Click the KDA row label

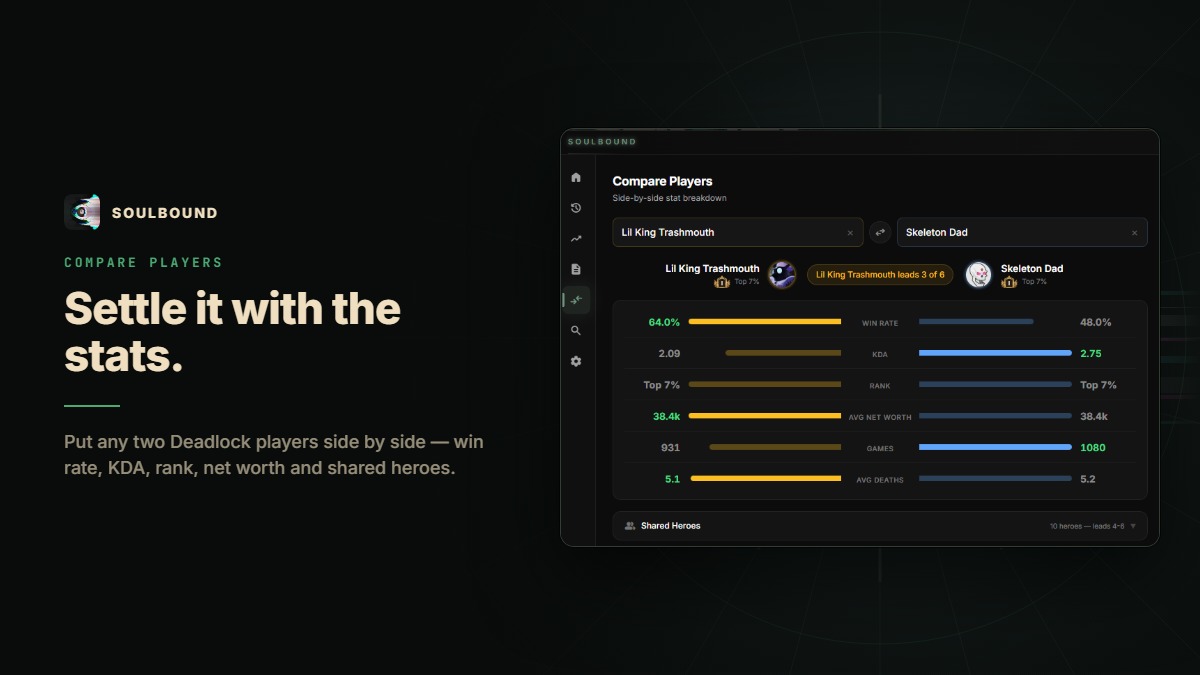coord(880,354)
